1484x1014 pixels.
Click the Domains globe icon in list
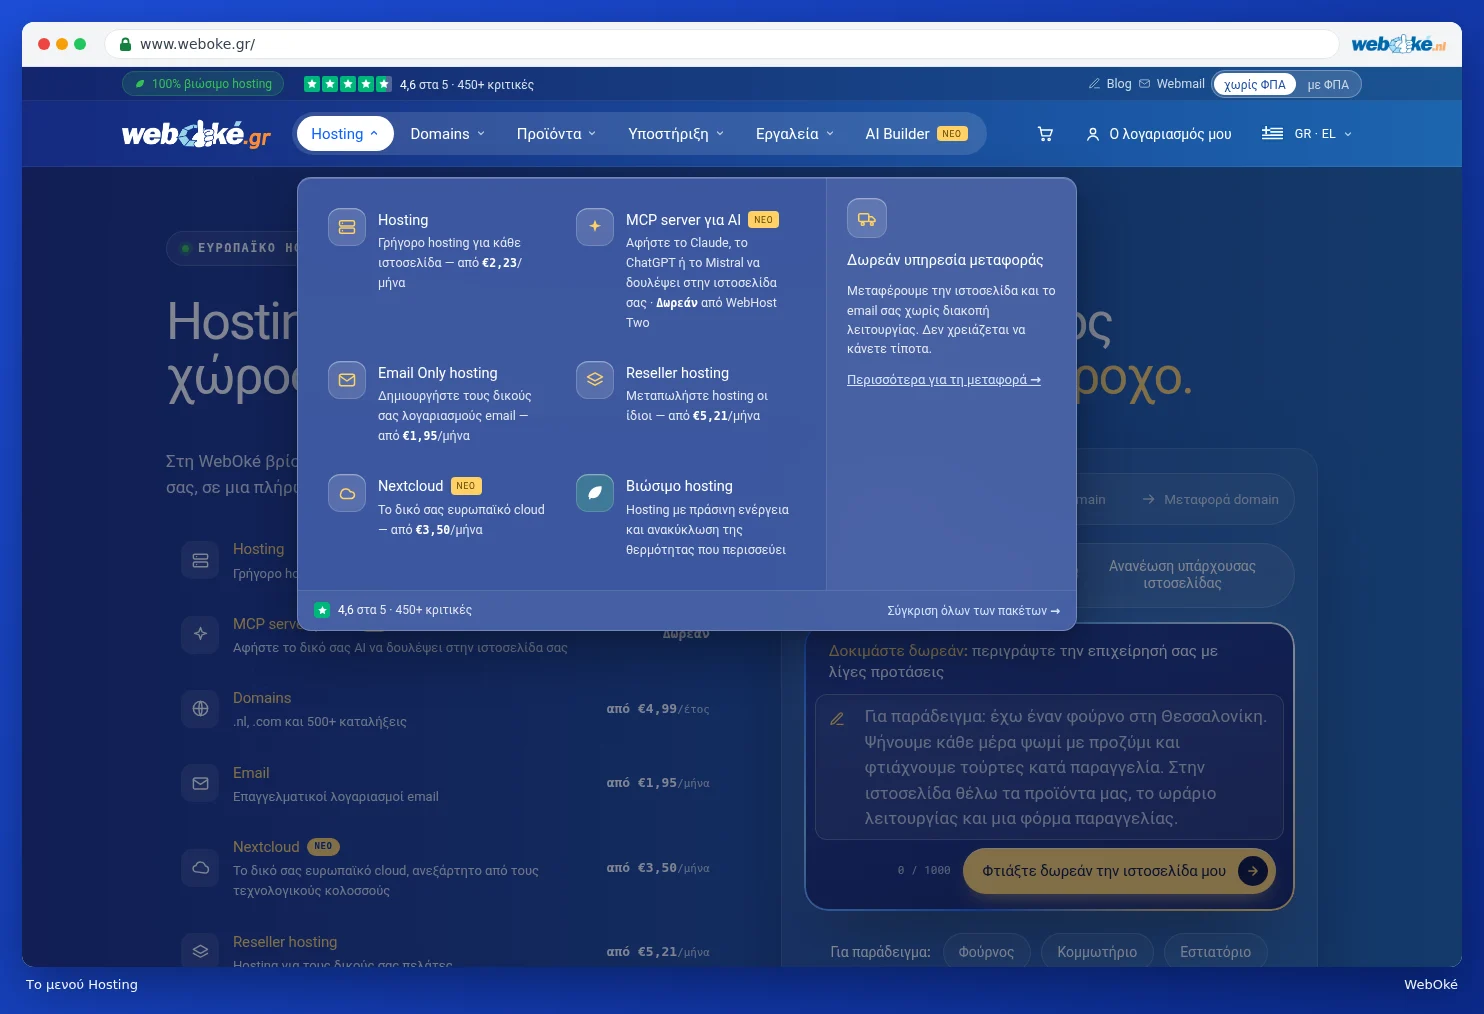pos(200,709)
